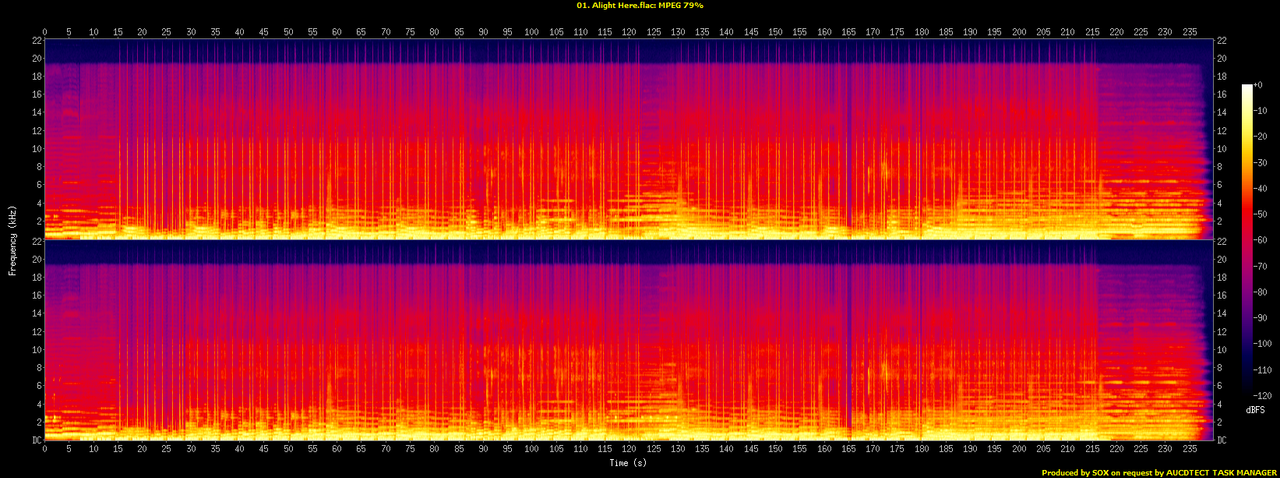Click the "100" tick on the top time axis

click(532, 31)
